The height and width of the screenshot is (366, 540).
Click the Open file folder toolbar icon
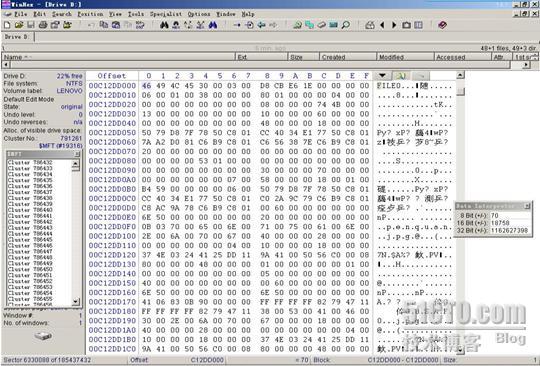point(19,25)
